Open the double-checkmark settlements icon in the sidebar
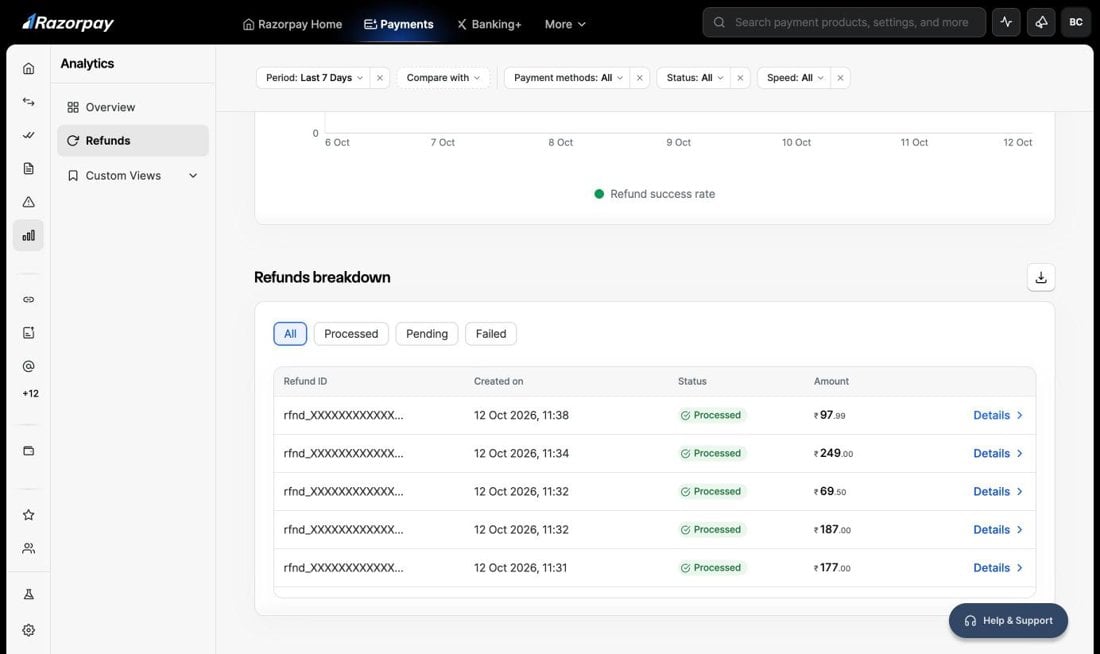This screenshot has width=1100, height=654. (x=28, y=135)
